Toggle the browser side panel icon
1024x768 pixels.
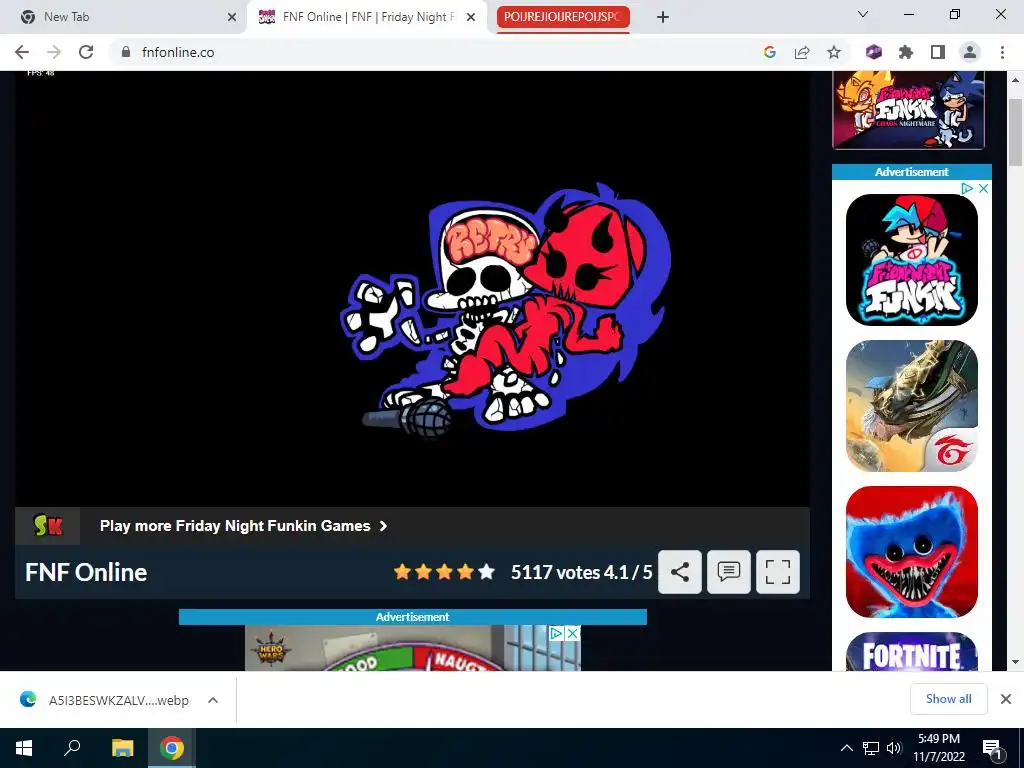(x=938, y=52)
